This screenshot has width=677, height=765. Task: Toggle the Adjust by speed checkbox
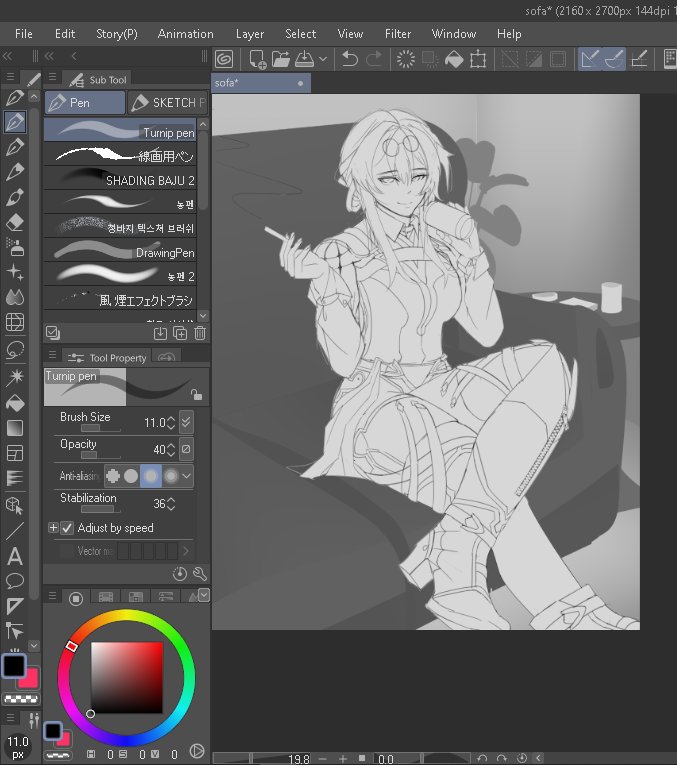coord(67,528)
